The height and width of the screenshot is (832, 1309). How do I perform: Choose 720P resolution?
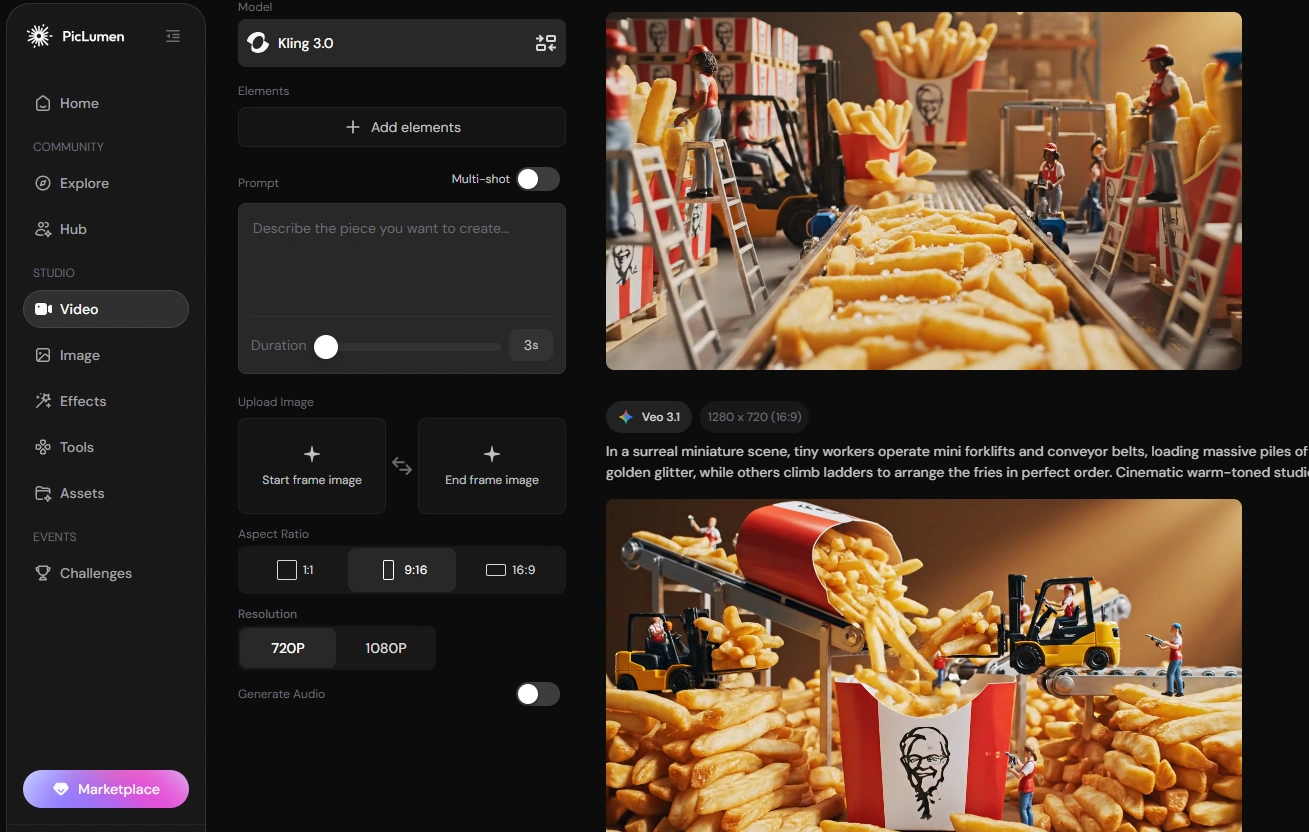288,648
